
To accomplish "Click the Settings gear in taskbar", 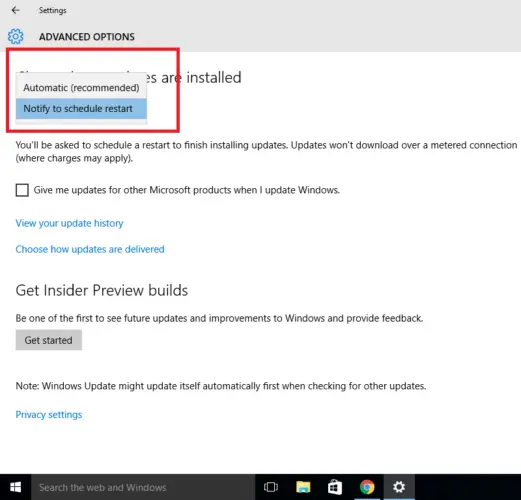I will click(399, 487).
